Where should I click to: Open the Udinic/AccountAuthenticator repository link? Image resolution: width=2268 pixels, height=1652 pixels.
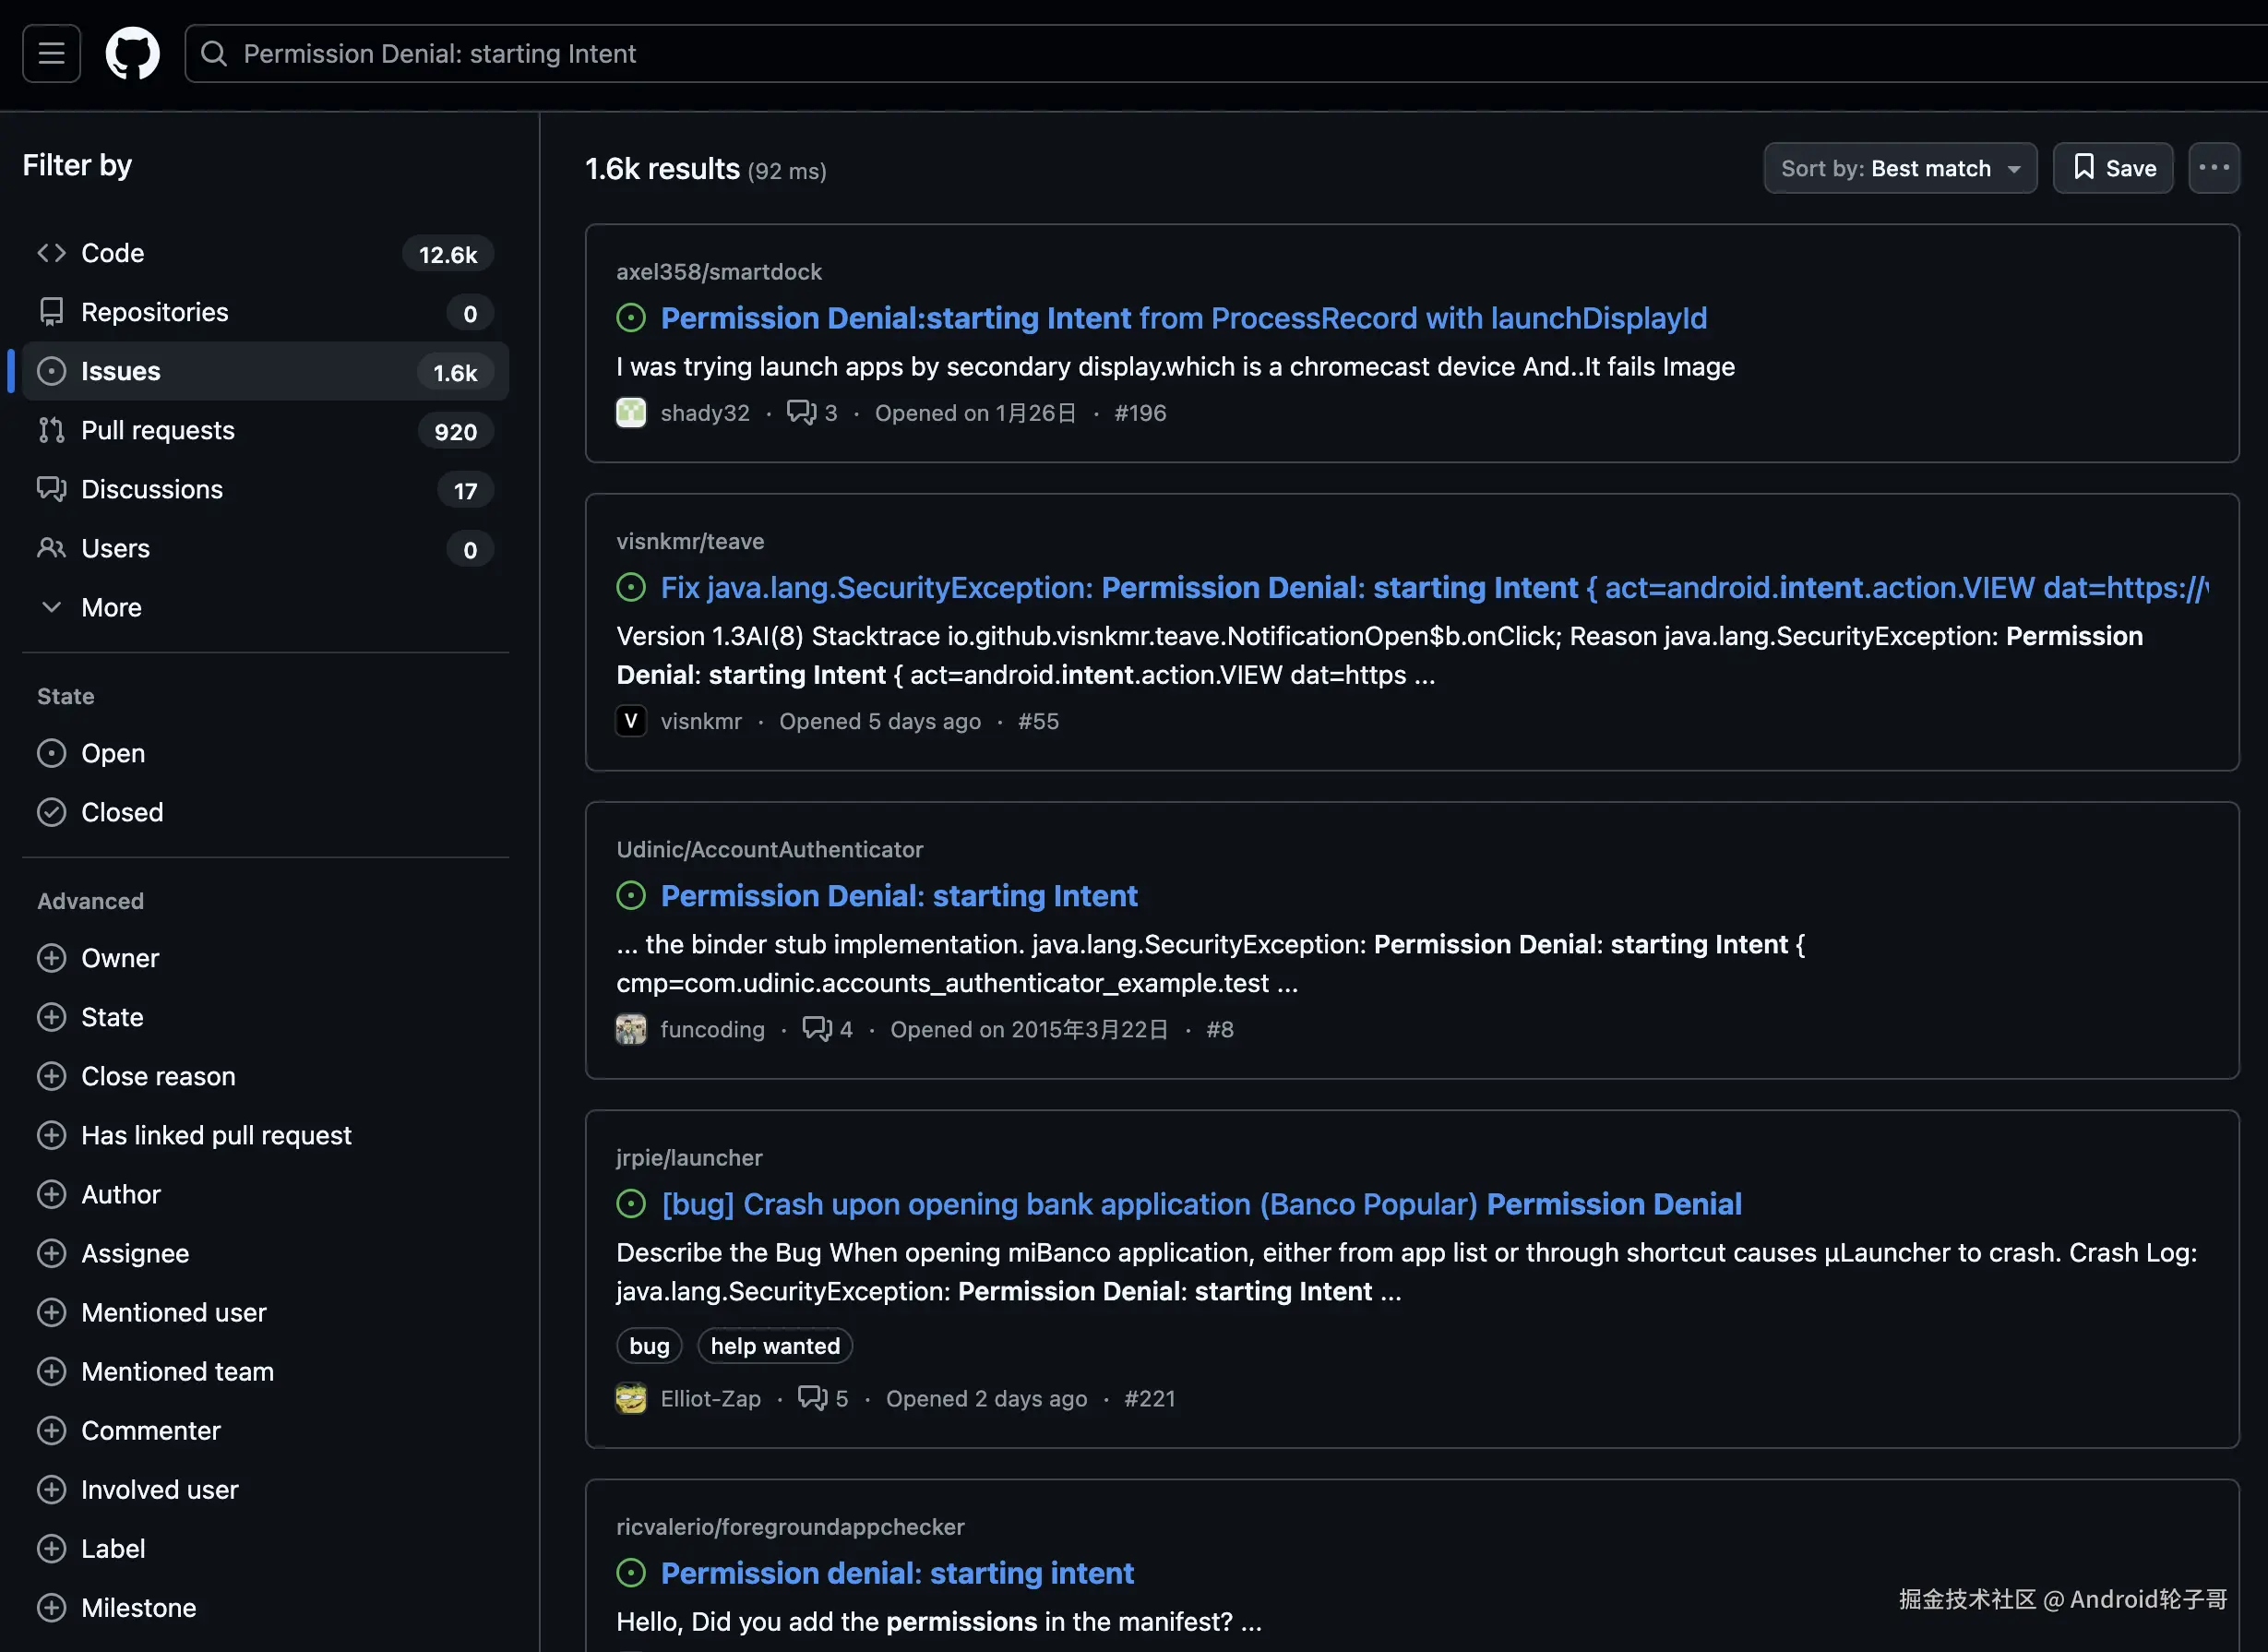(769, 849)
